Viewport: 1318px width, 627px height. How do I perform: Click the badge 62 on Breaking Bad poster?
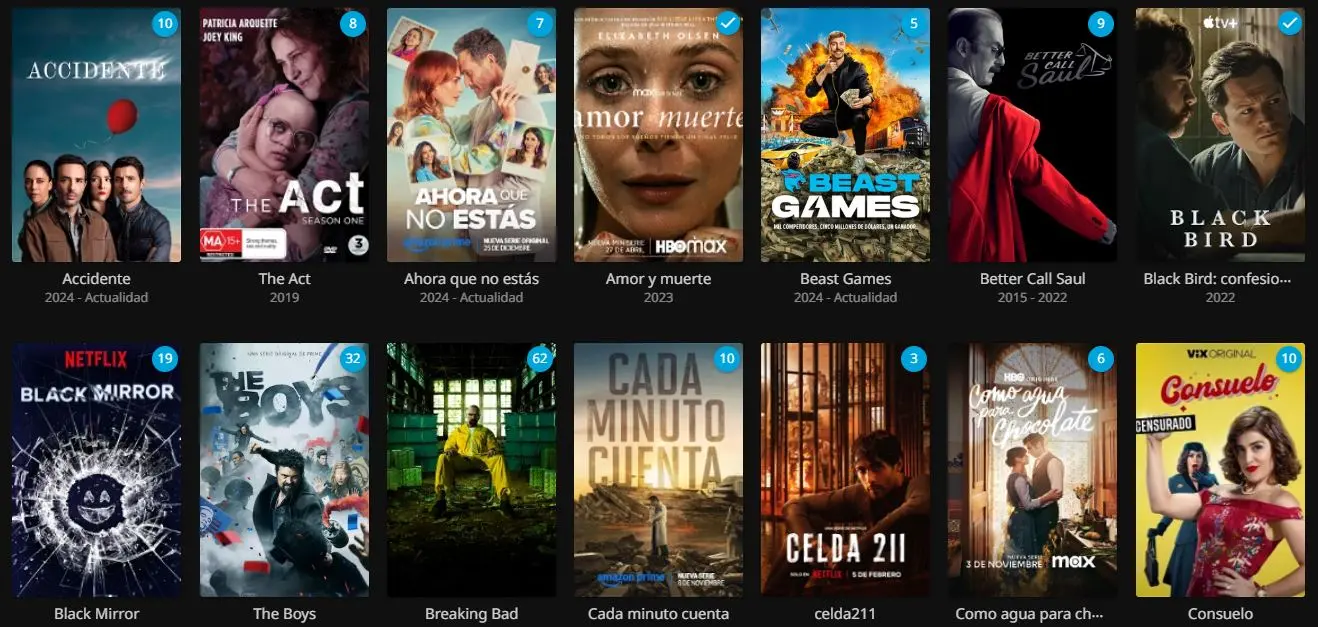point(540,358)
